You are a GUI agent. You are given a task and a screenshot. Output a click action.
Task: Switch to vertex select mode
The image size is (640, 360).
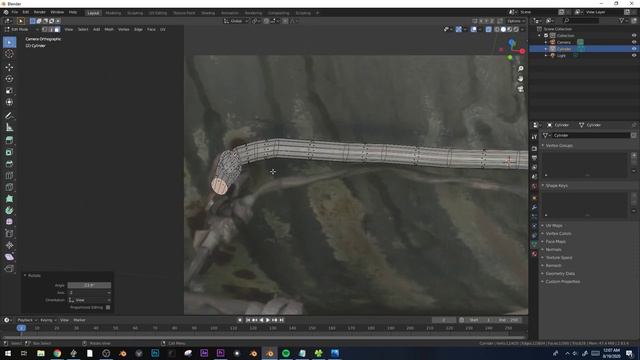tap(44, 29)
